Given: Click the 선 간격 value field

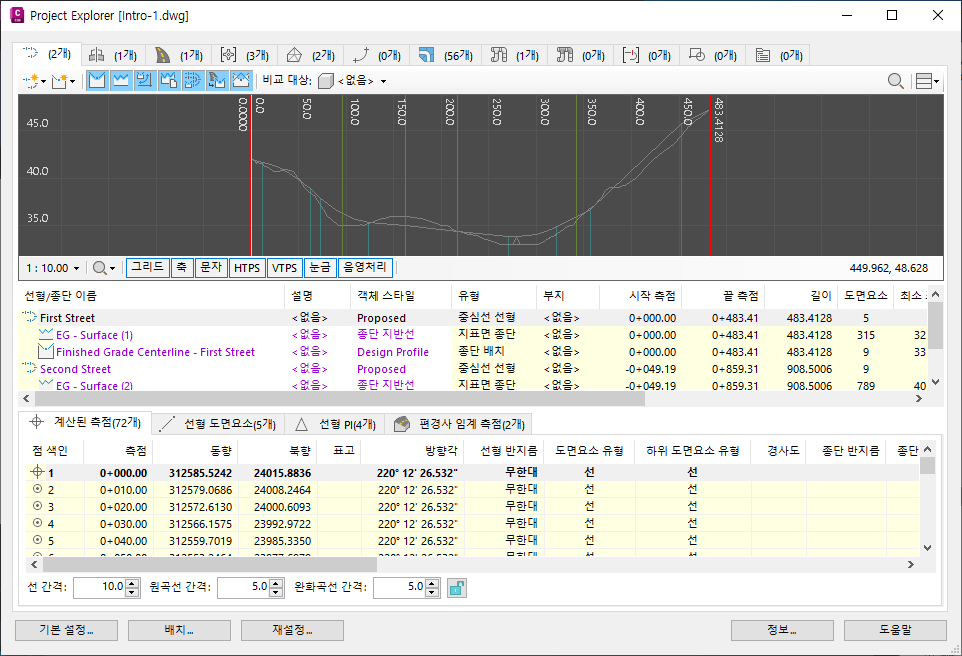Looking at the screenshot, I should 100,587.
